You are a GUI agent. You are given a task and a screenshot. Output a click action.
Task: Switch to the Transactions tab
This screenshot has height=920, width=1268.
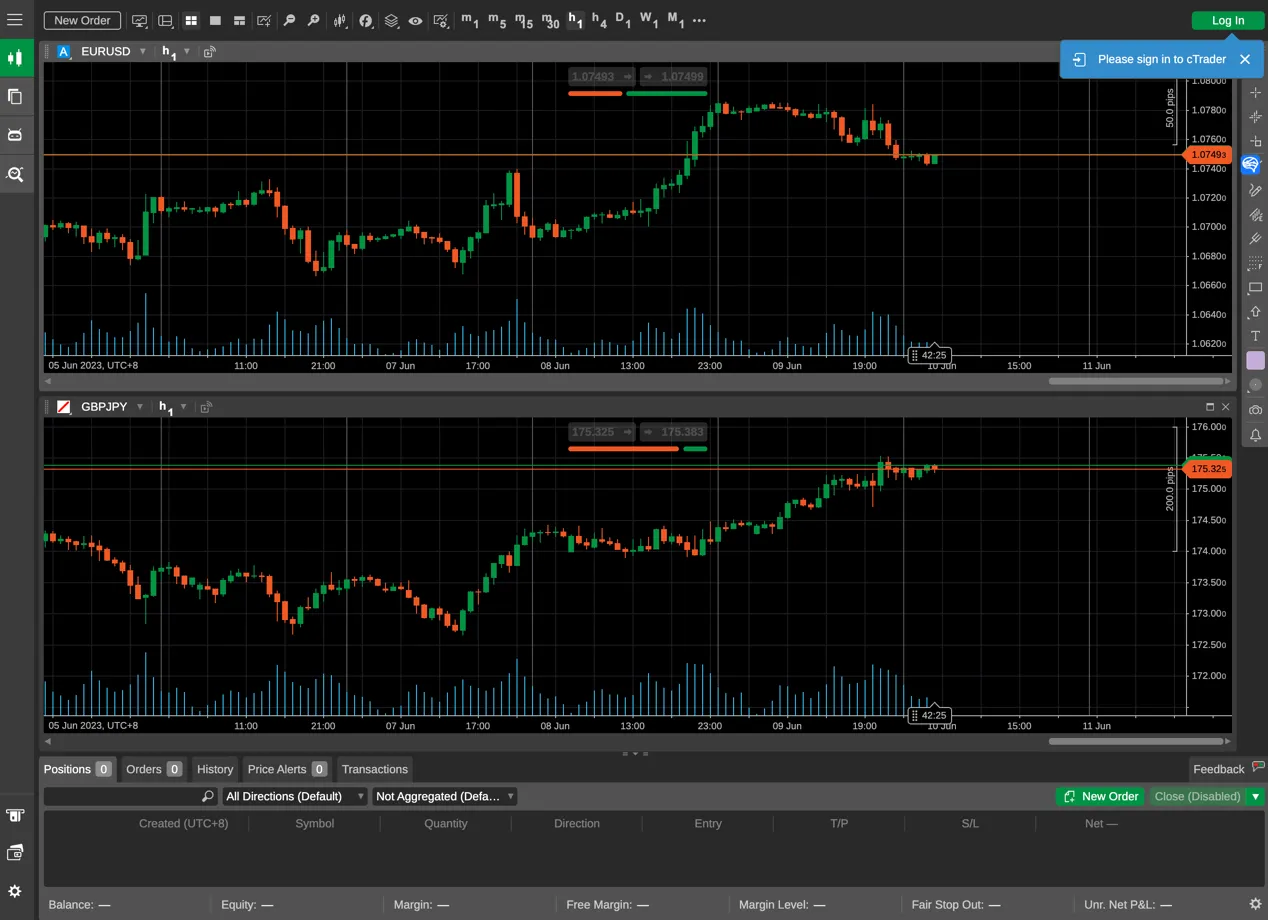pyautogui.click(x=375, y=769)
